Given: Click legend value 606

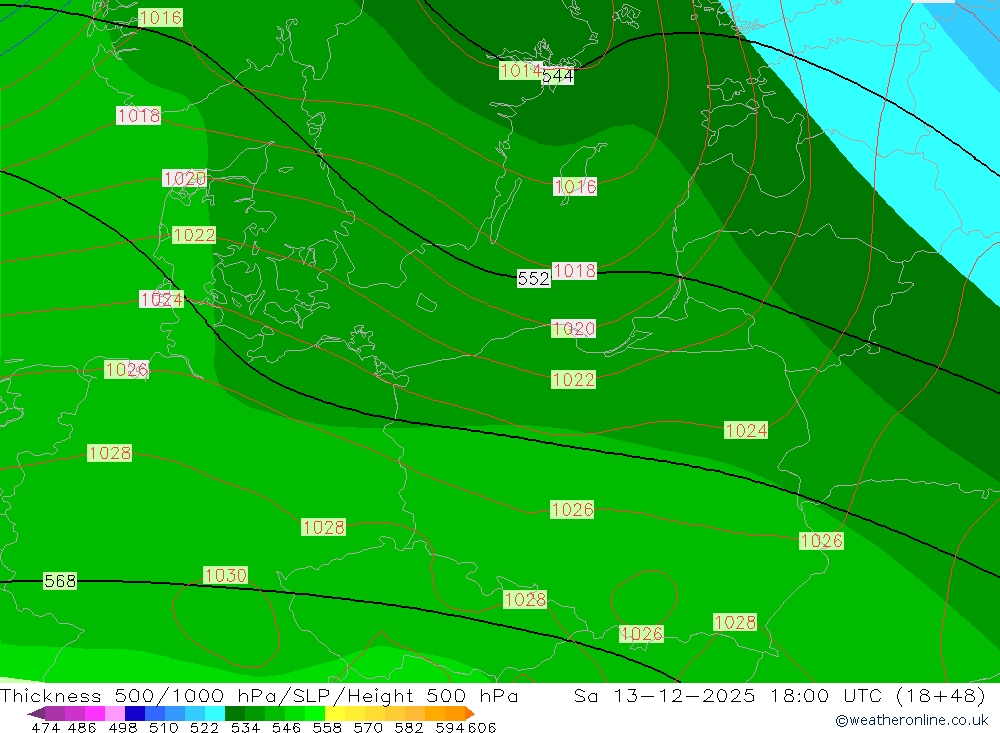Looking at the screenshot, I should click(x=482, y=728).
